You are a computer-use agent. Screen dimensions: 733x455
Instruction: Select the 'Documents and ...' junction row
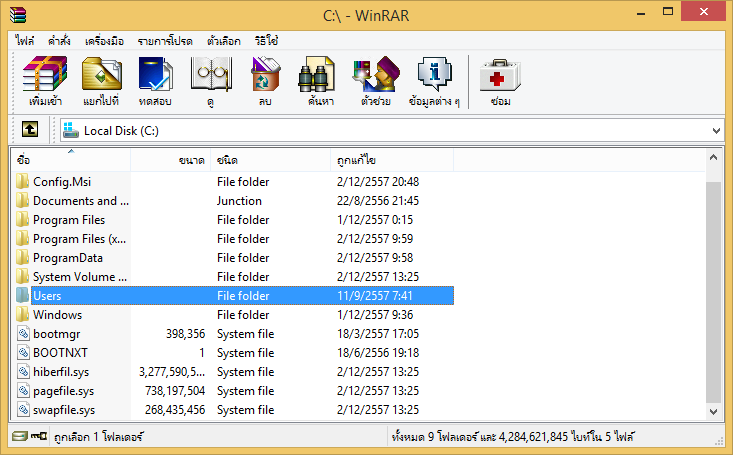(234, 201)
